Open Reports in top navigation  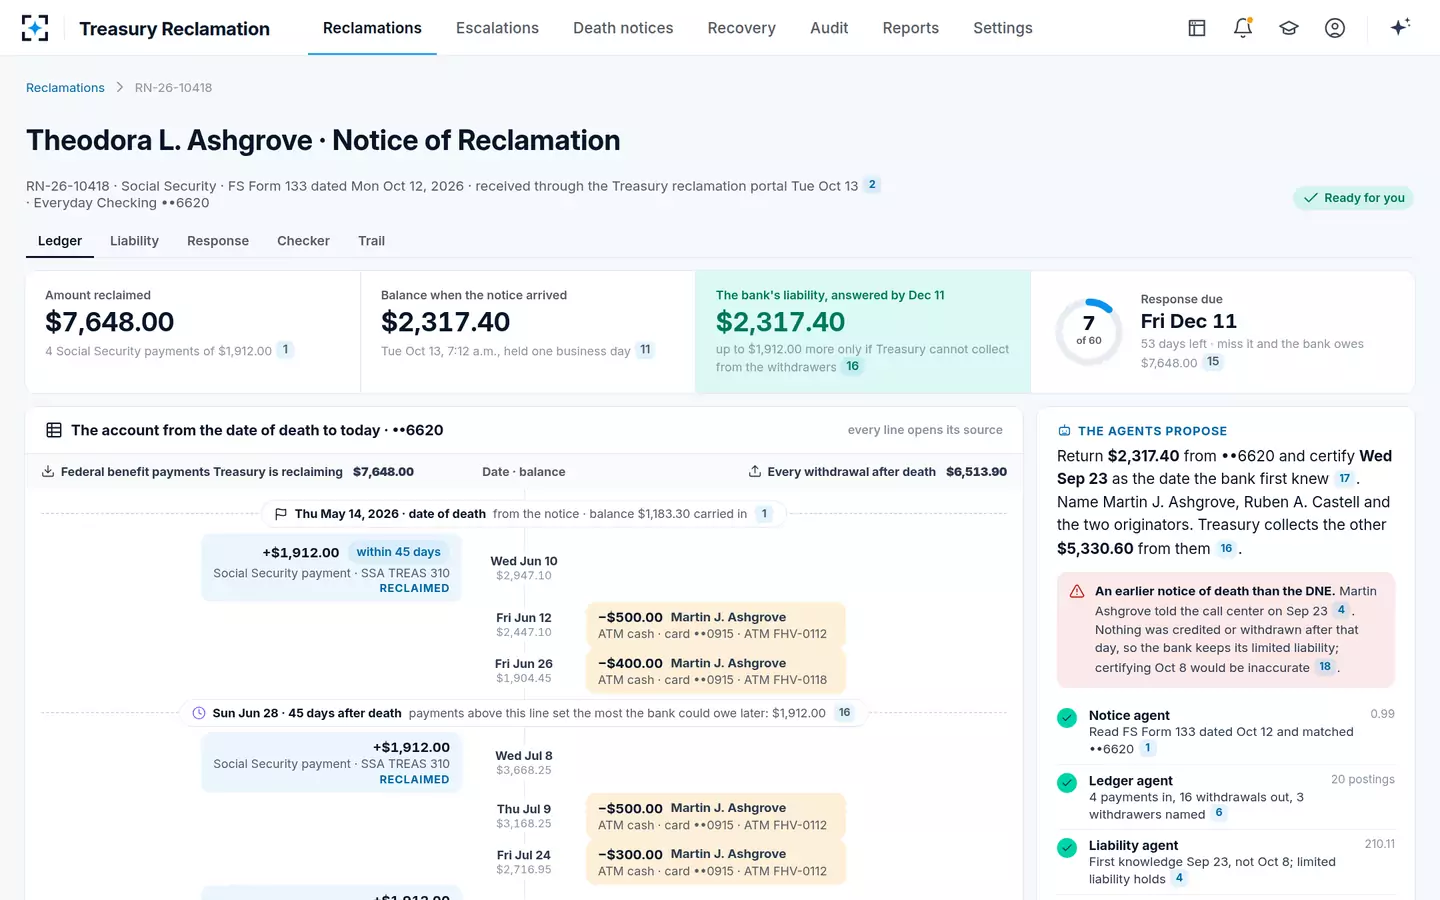click(910, 28)
